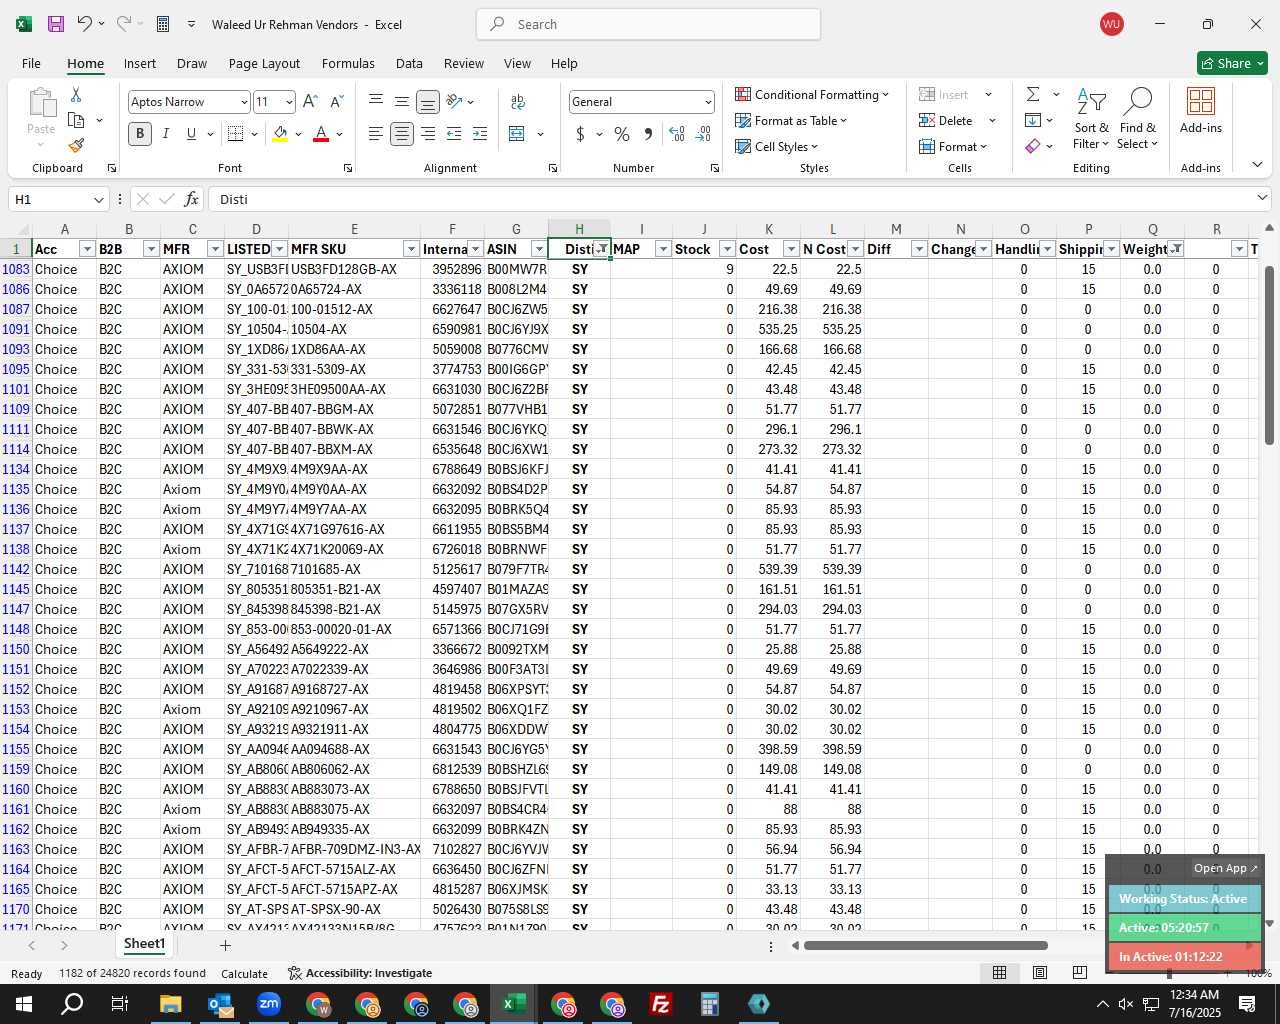1280x1024 pixels.
Task: Click Clear eraser icon in Editing group
Action: tap(1033, 146)
